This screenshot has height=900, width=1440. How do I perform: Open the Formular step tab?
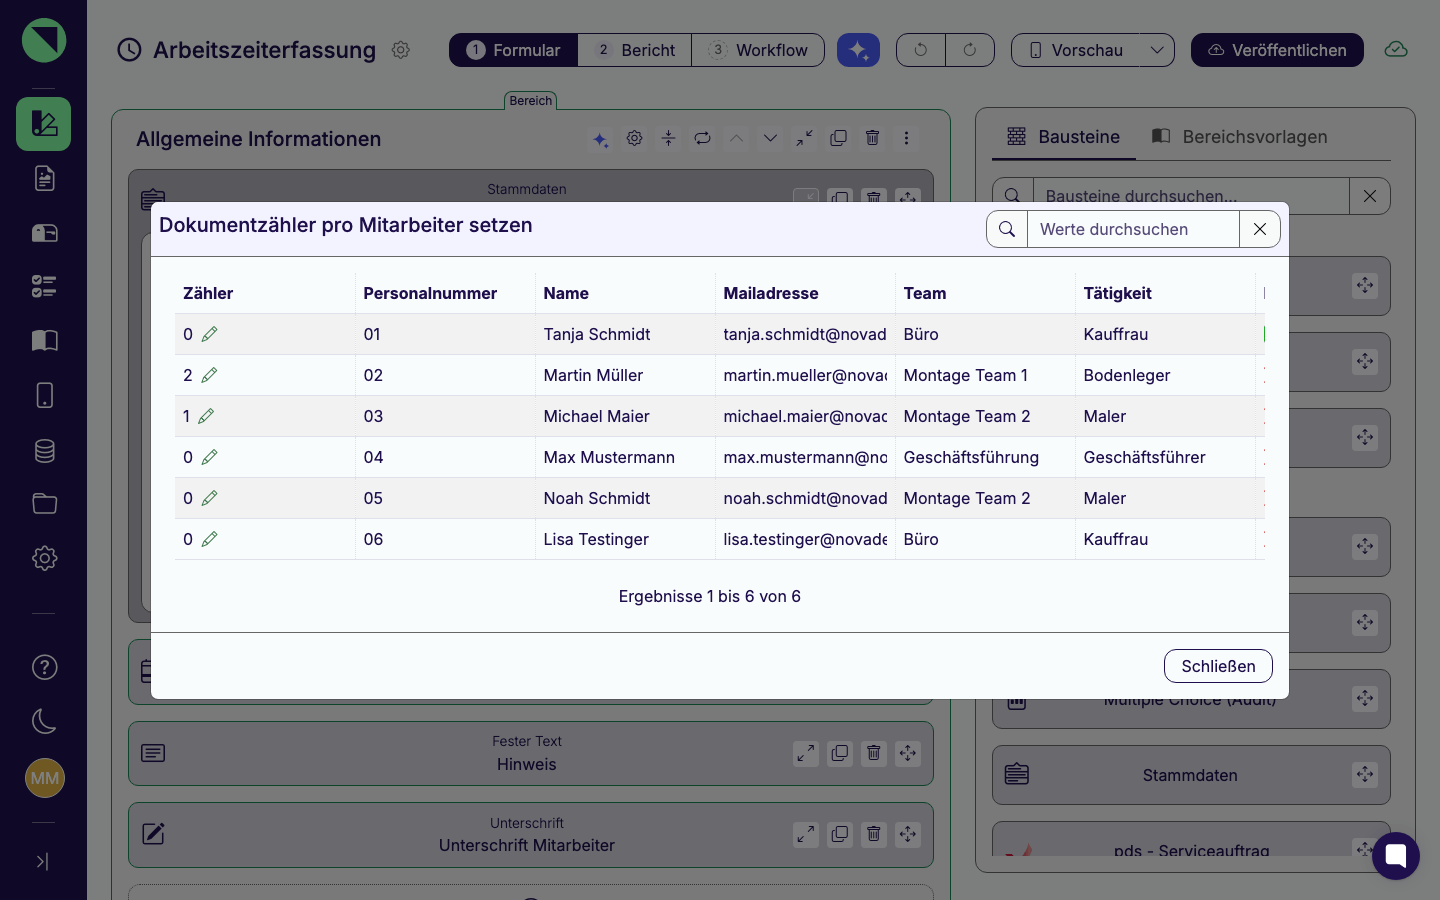coord(514,50)
